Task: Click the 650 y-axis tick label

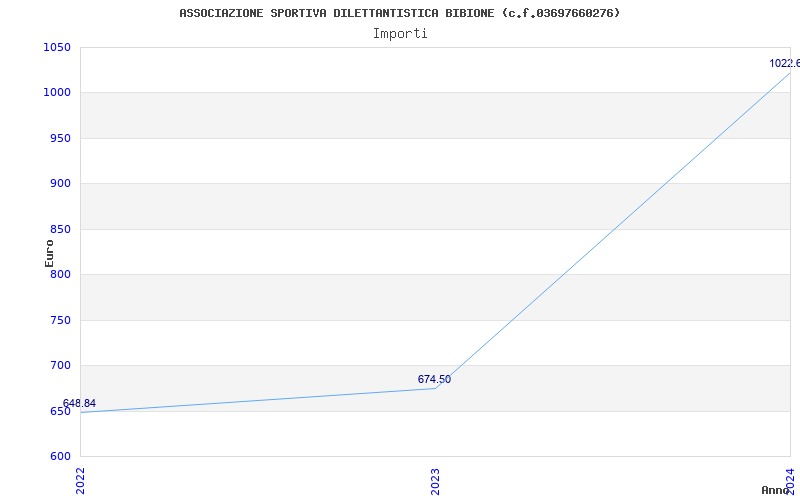Action: (60, 411)
